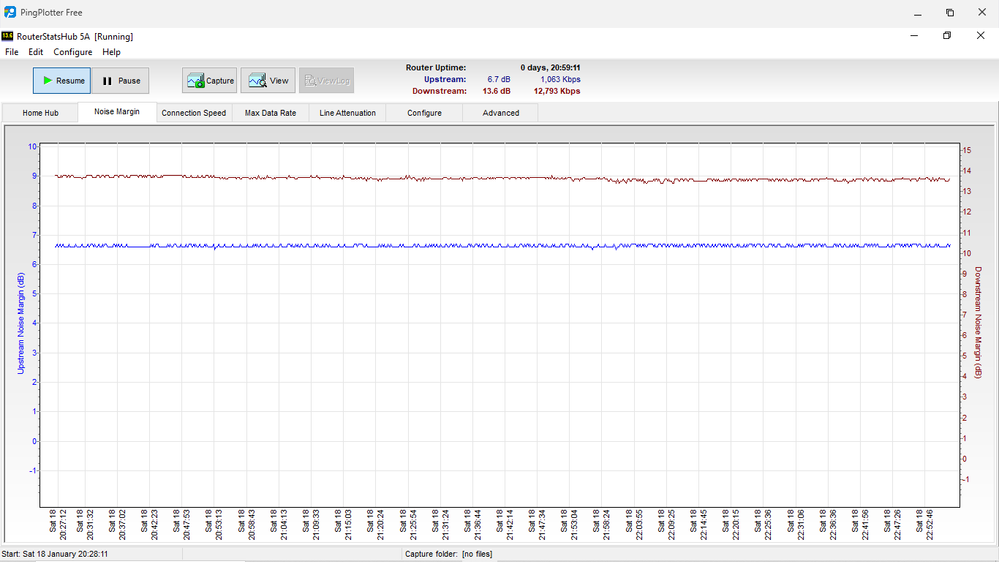The height and width of the screenshot is (562, 999).
Task: Pause the router stats monitoring
Action: click(121, 81)
